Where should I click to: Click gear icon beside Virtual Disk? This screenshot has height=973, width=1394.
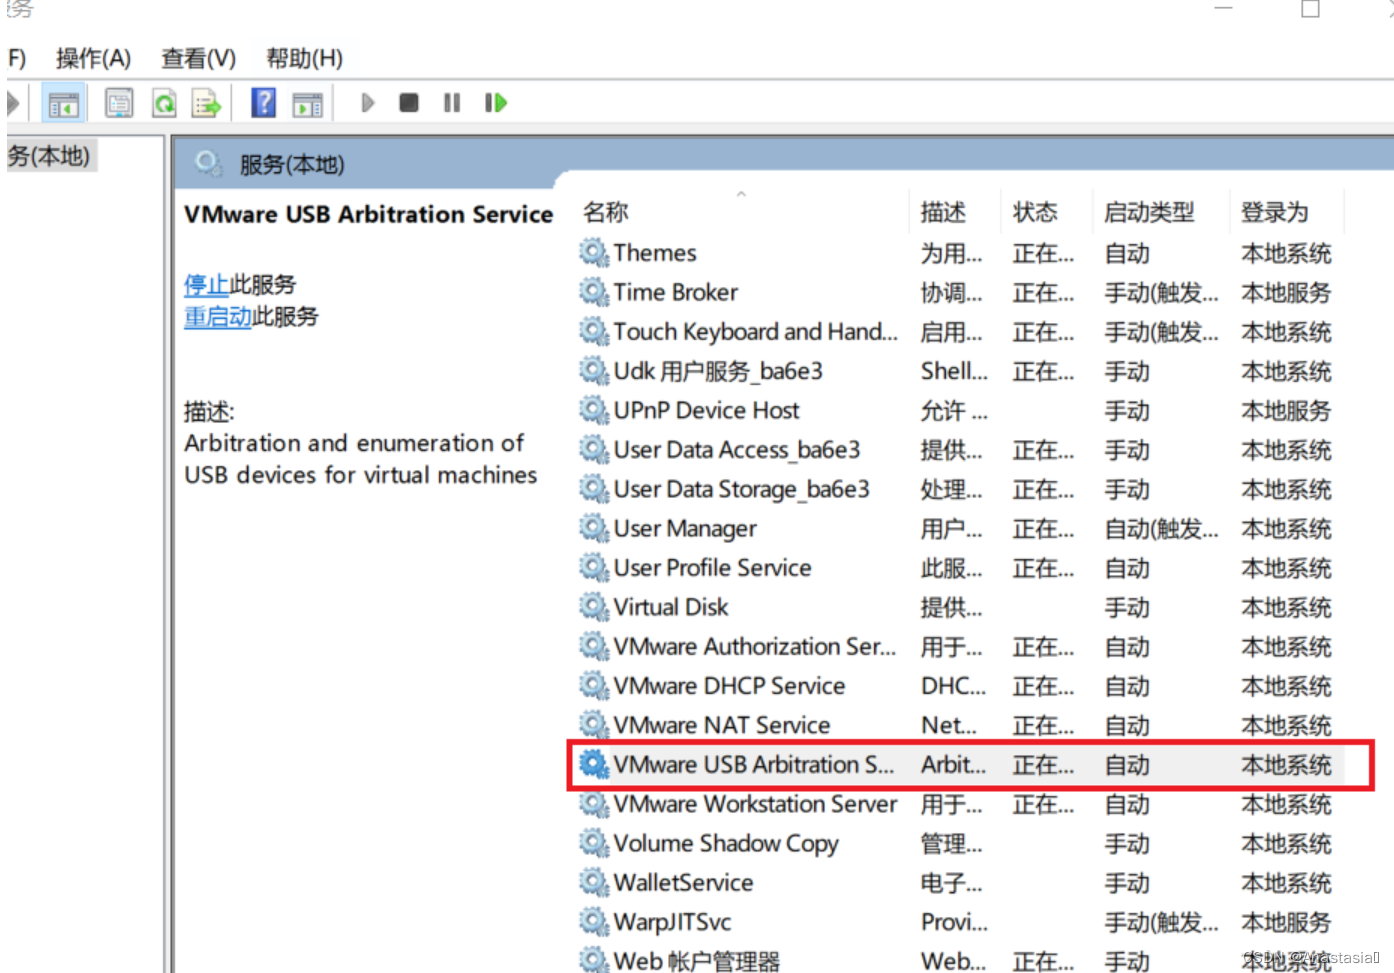pos(594,607)
